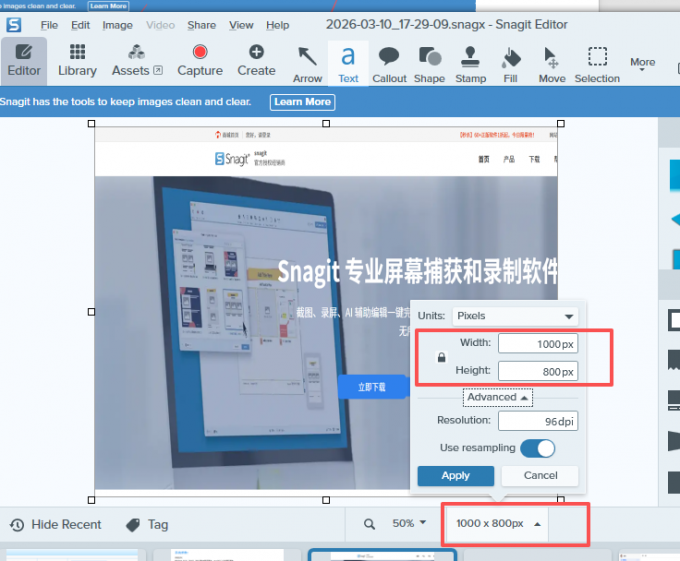Open the Units dropdown

[x=515, y=316]
